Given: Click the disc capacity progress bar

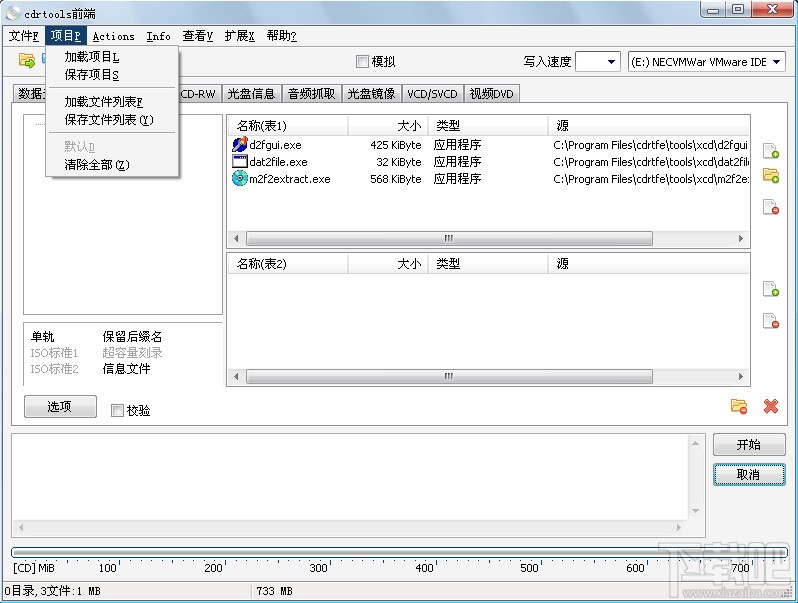Looking at the screenshot, I should (x=400, y=552).
